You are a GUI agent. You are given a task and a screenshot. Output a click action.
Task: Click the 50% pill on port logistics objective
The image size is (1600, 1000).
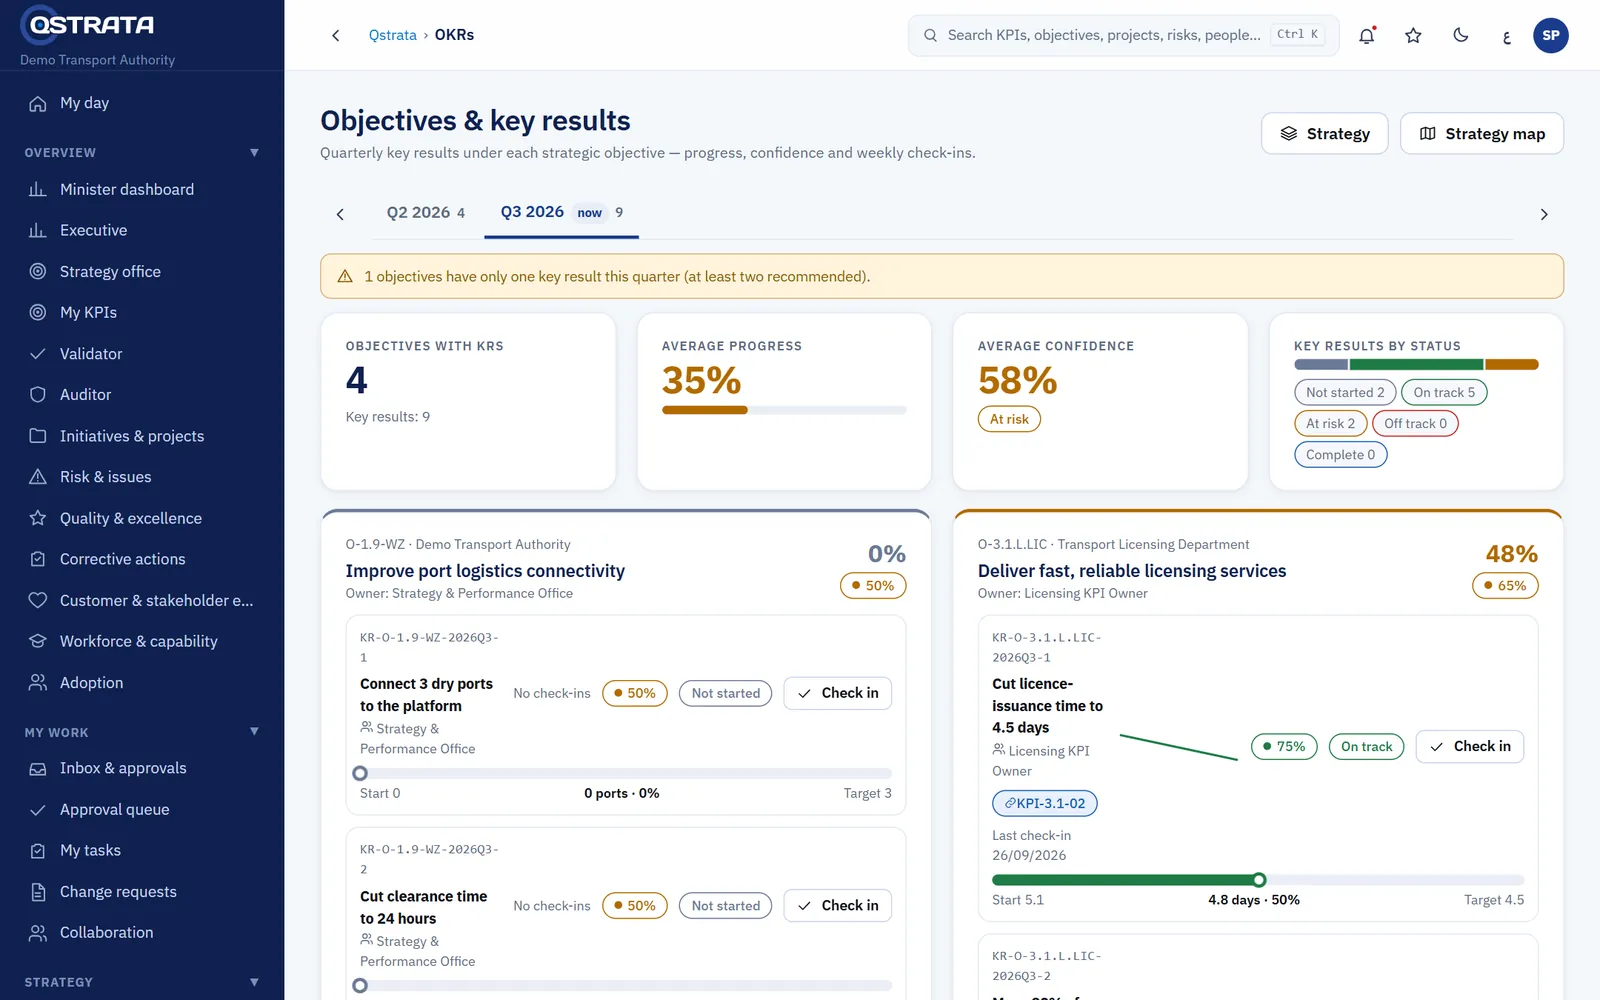pyautogui.click(x=873, y=585)
